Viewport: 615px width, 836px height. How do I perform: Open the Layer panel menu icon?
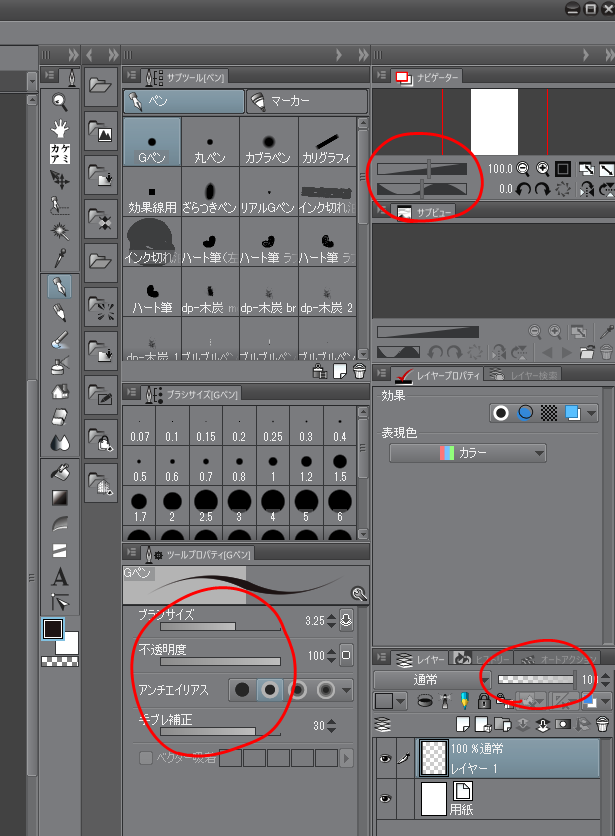tap(381, 657)
